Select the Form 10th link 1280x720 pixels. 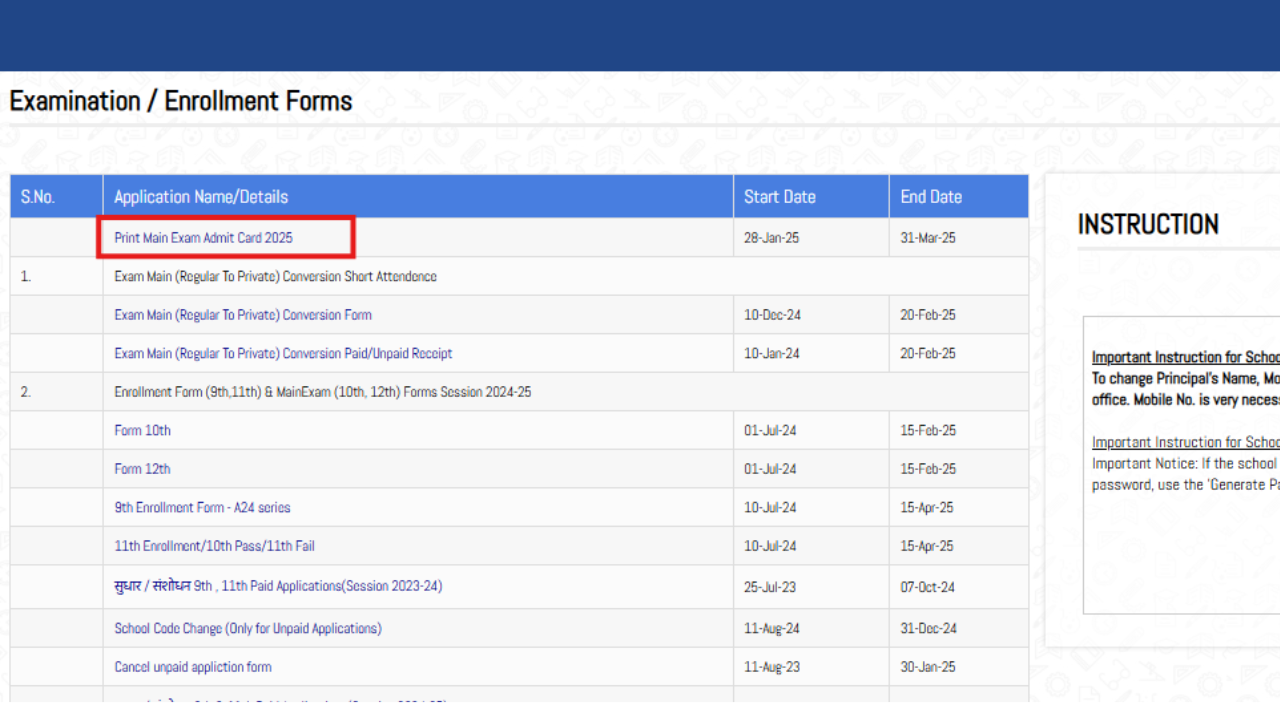tap(142, 430)
